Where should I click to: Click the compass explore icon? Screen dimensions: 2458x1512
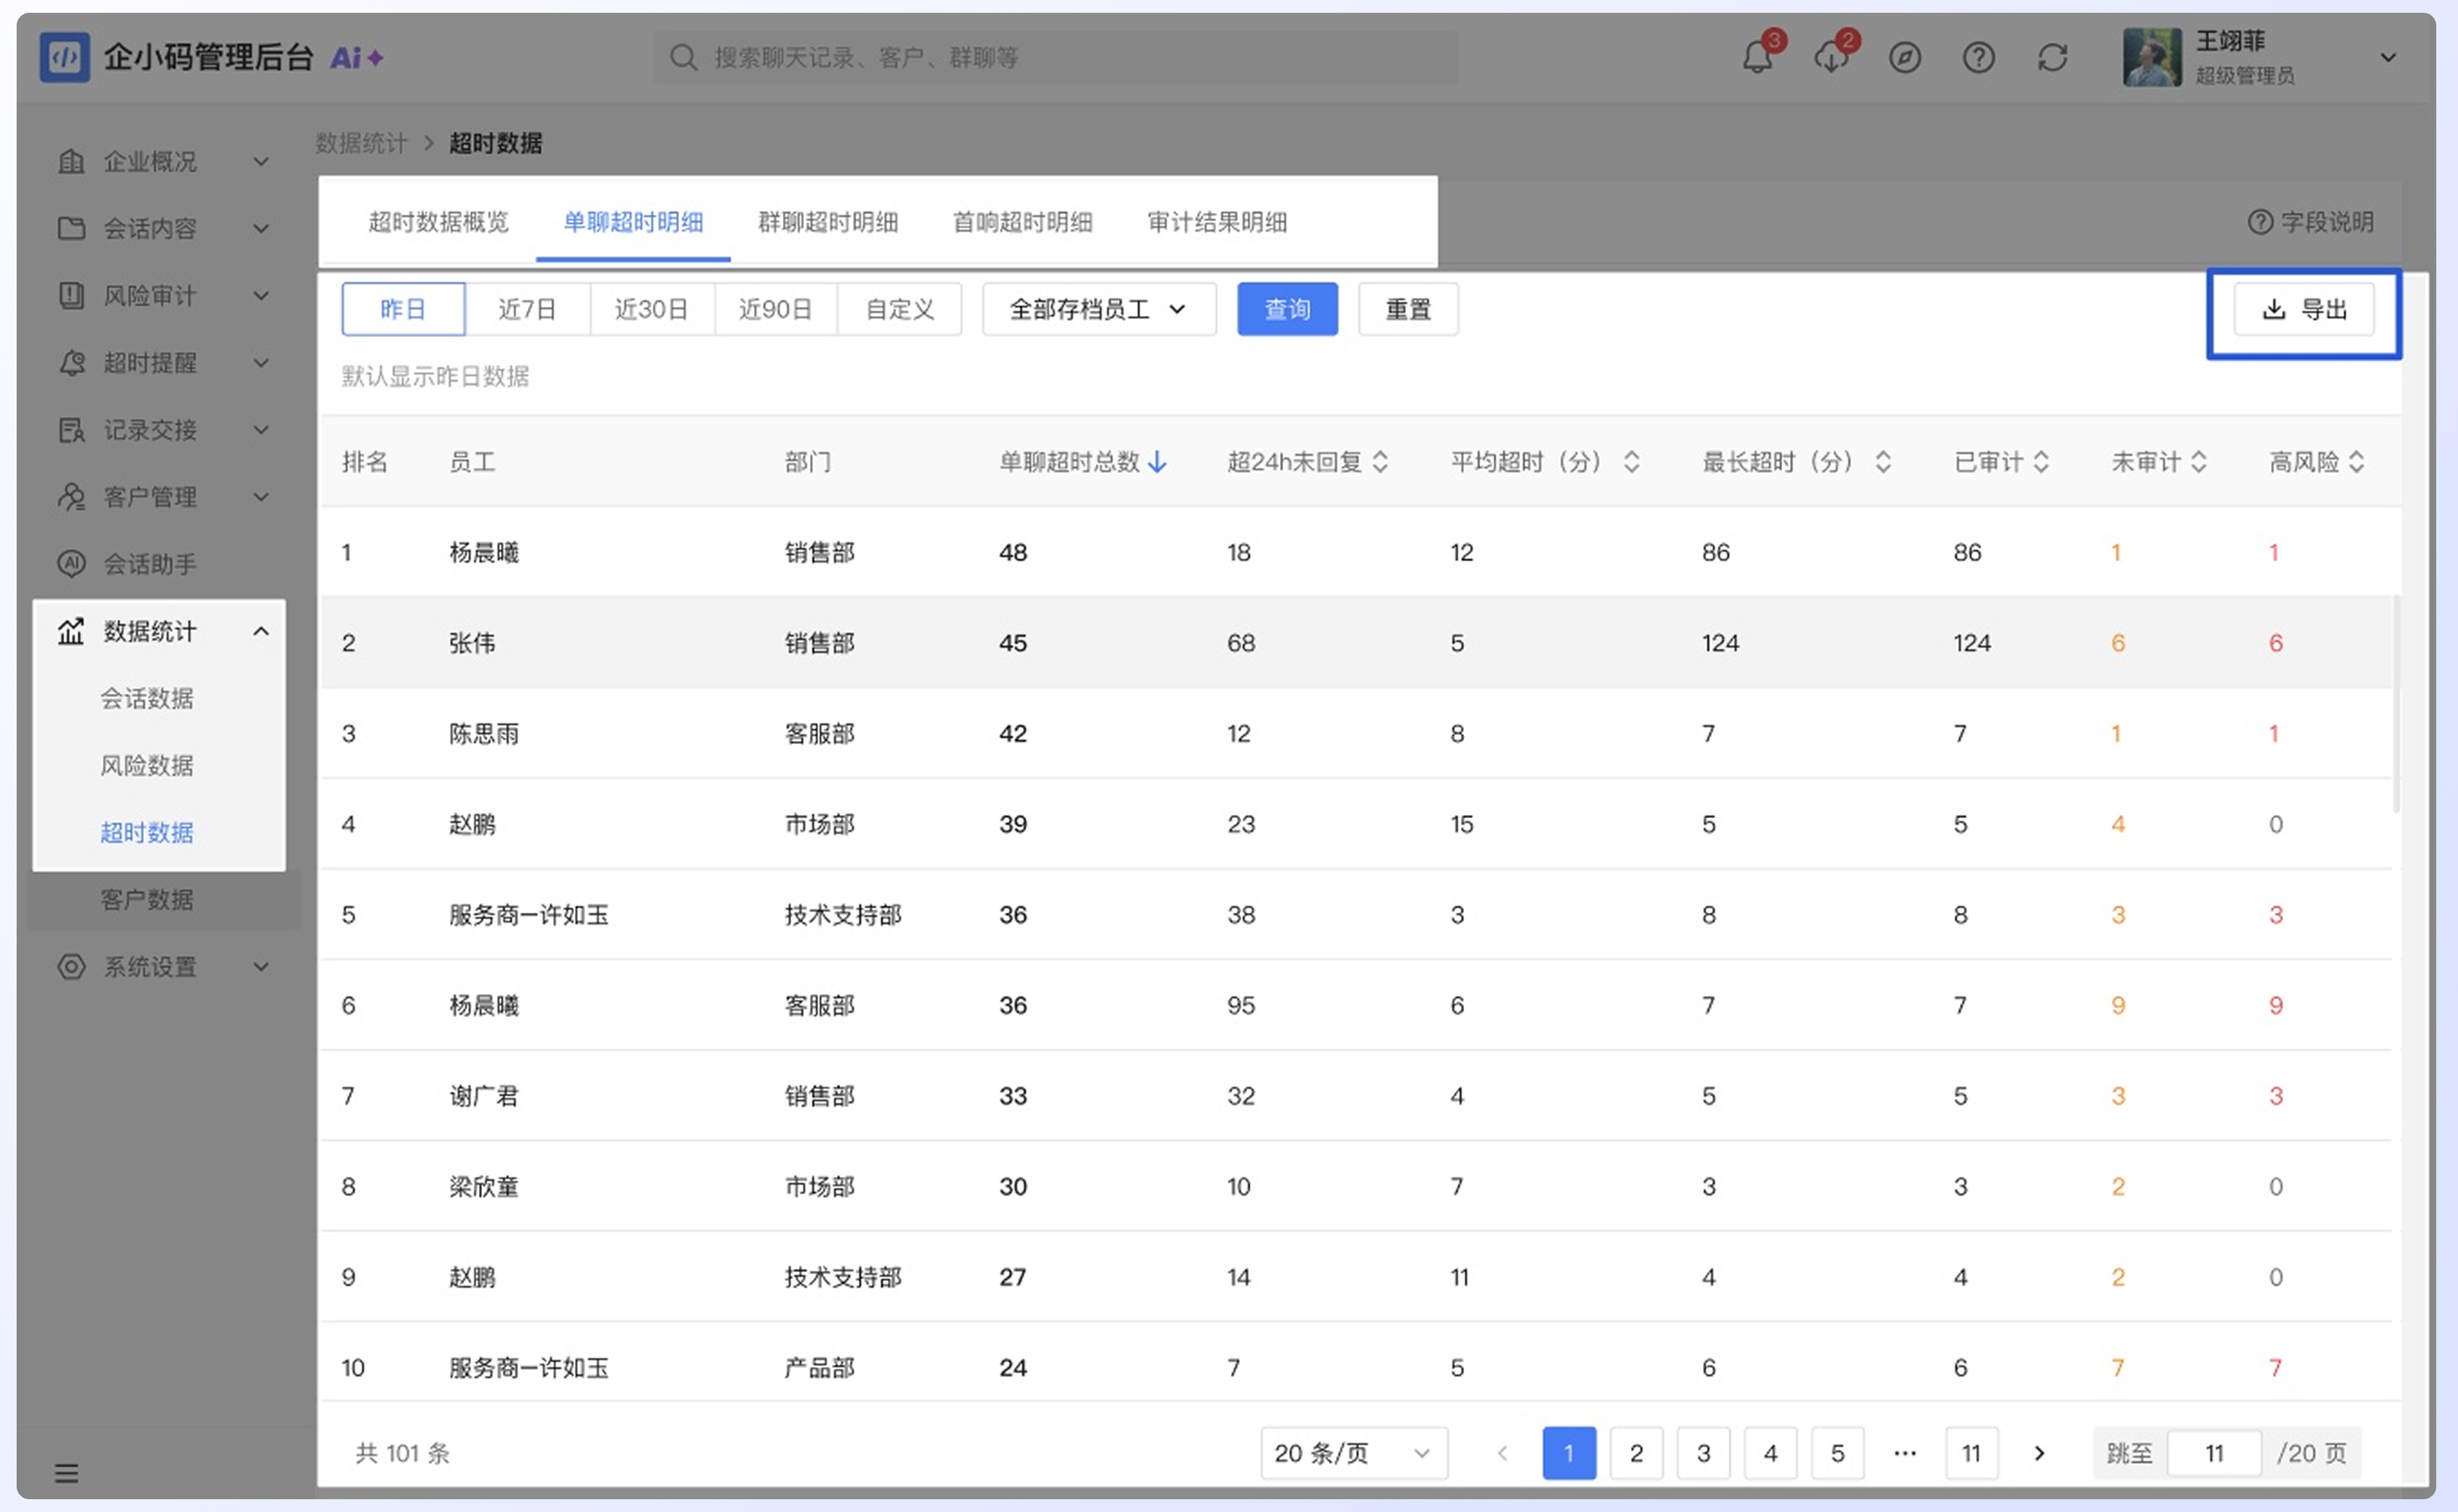tap(1904, 58)
